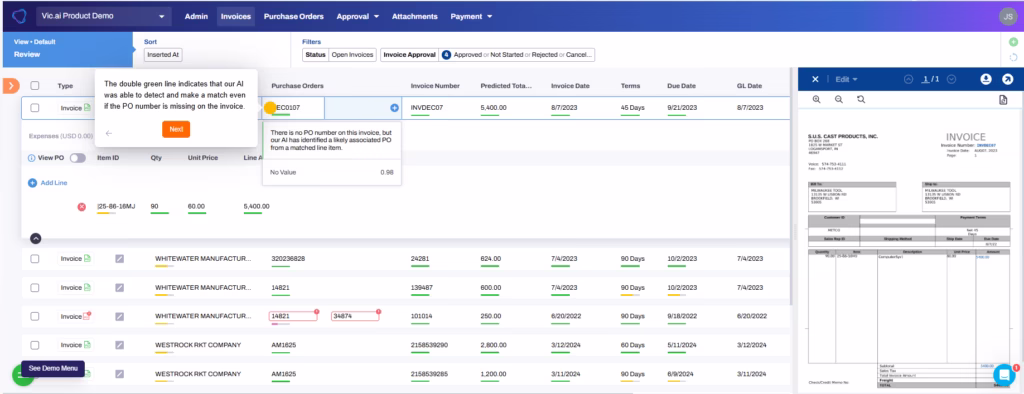
Task: Toggle the View PO switch
Action: click(78, 158)
